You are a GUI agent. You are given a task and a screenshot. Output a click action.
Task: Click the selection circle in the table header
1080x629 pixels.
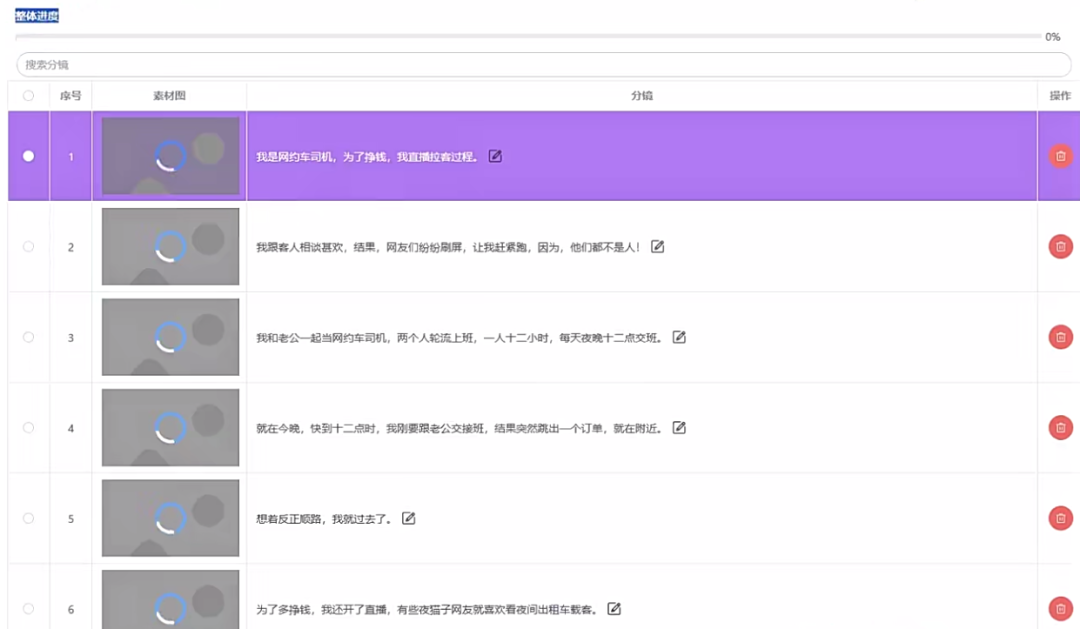point(29,95)
